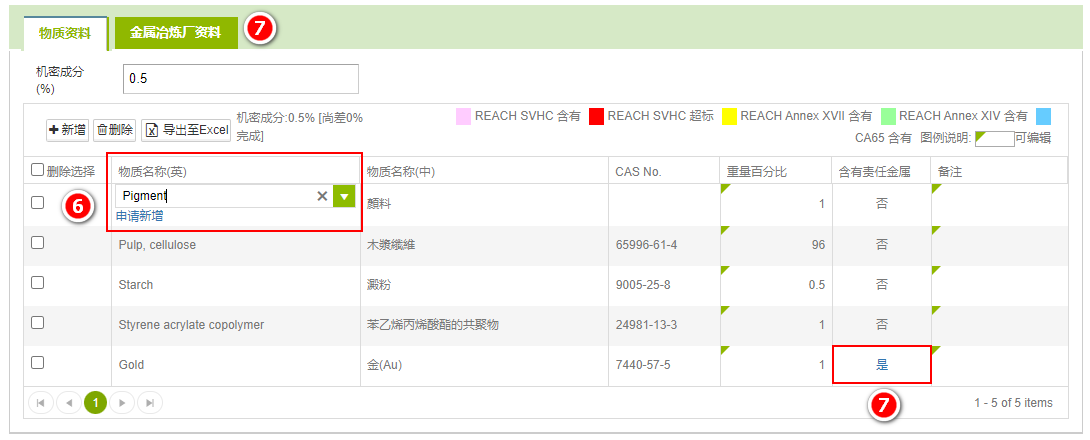Clear the Pigment text with the X icon
Viewport: 1090px width, 440px height.
(322, 197)
